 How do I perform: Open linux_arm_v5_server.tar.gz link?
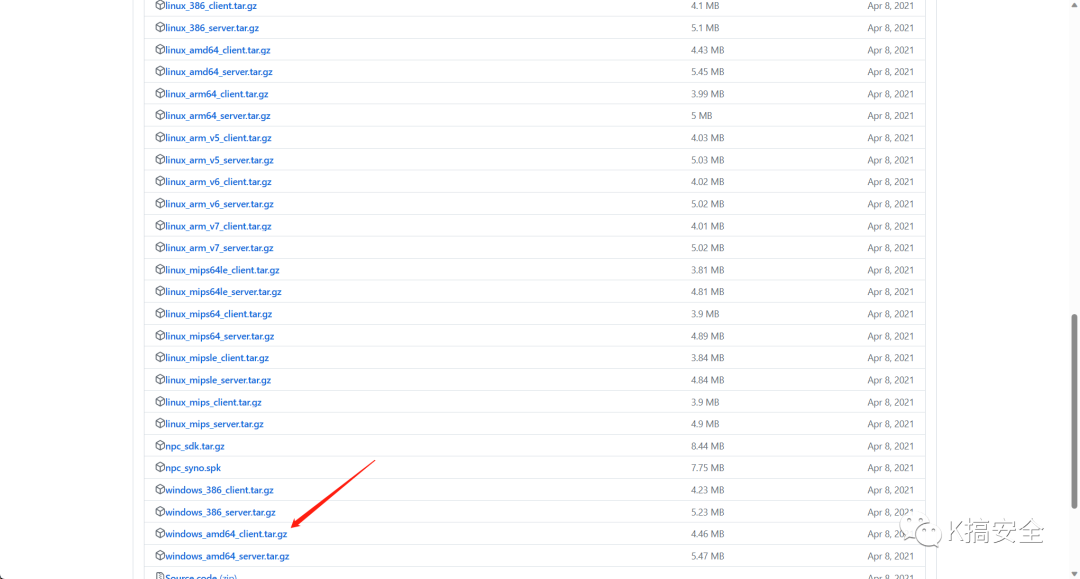[220, 160]
